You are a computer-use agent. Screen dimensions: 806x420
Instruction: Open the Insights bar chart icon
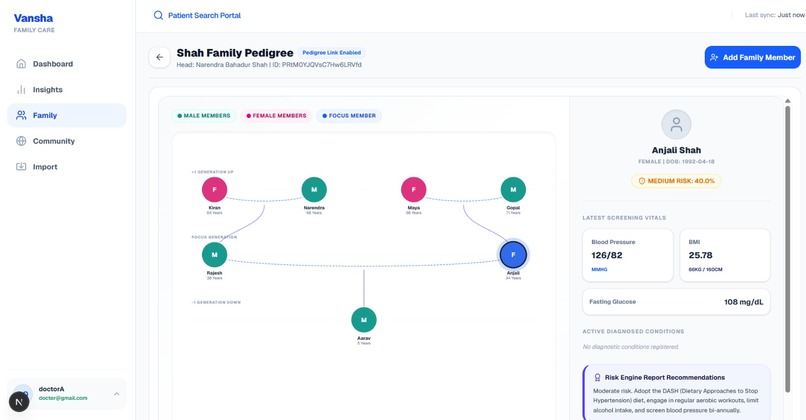pos(21,89)
